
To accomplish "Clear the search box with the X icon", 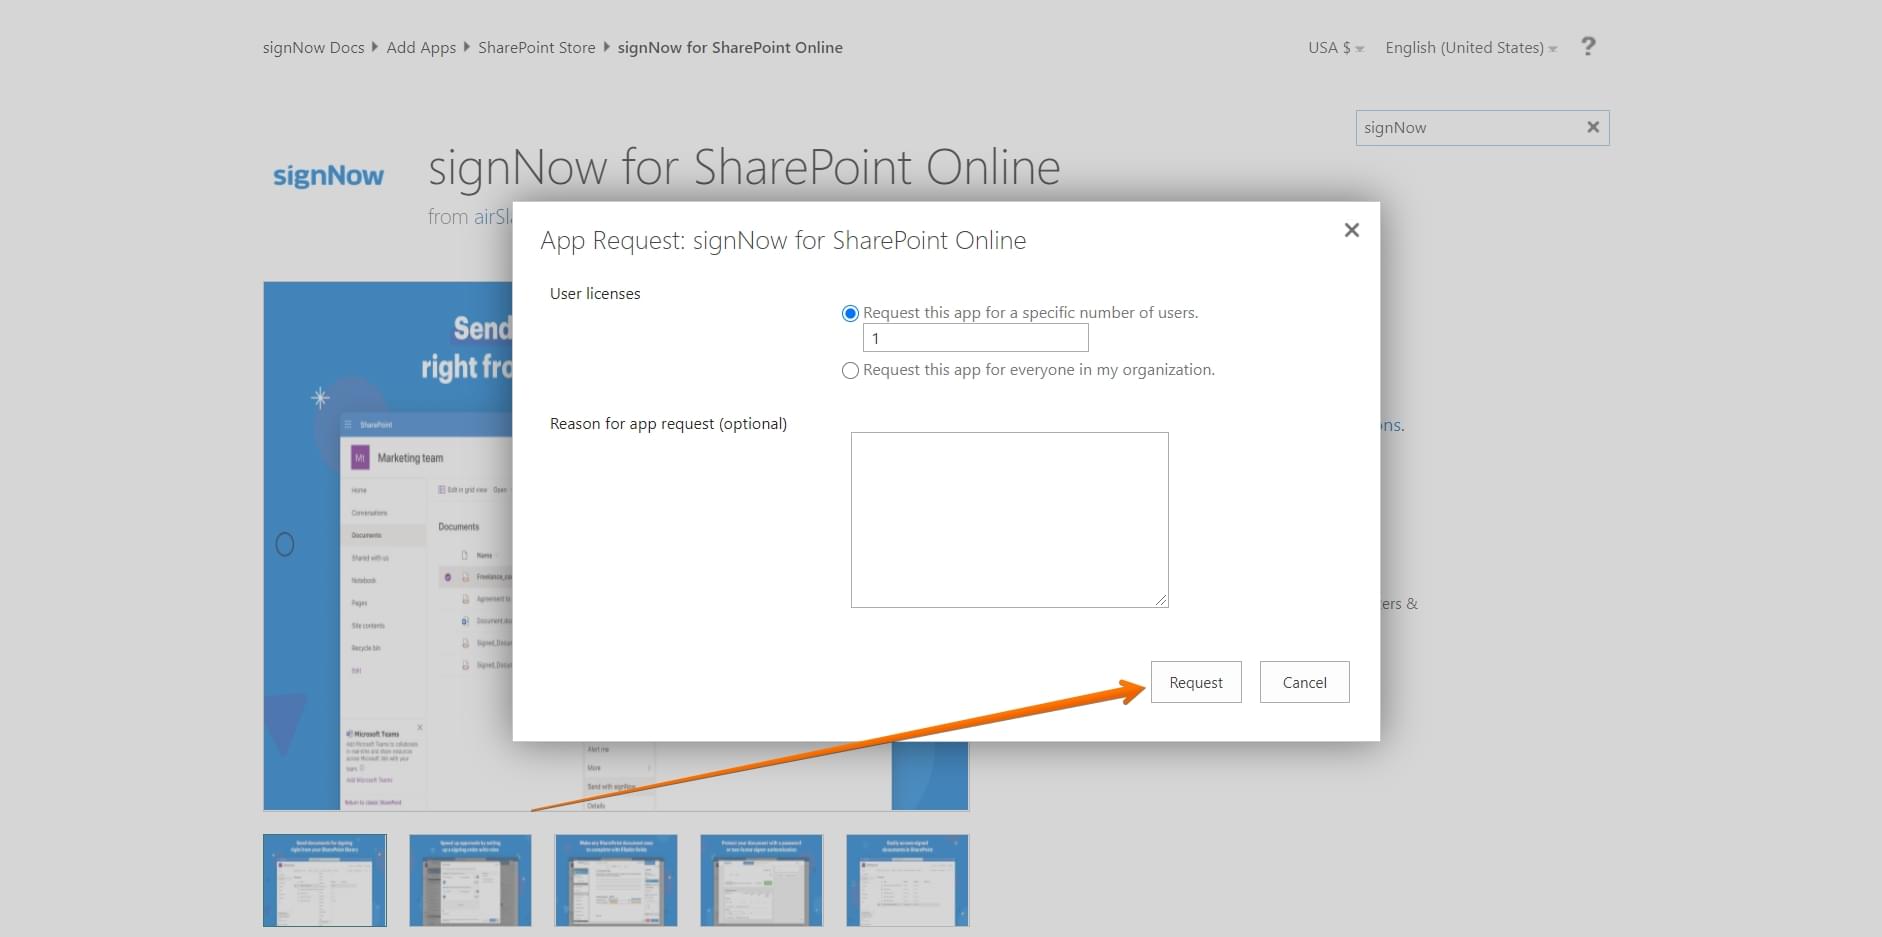I will pos(1593,127).
